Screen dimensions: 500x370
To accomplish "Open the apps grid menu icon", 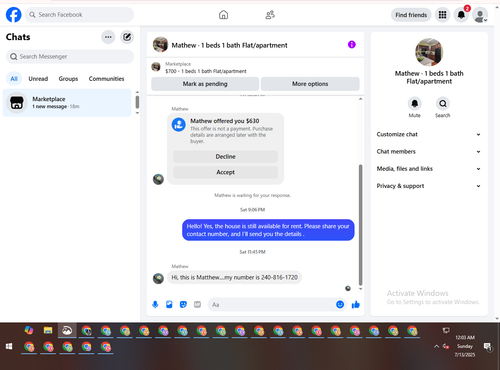I will click(442, 15).
